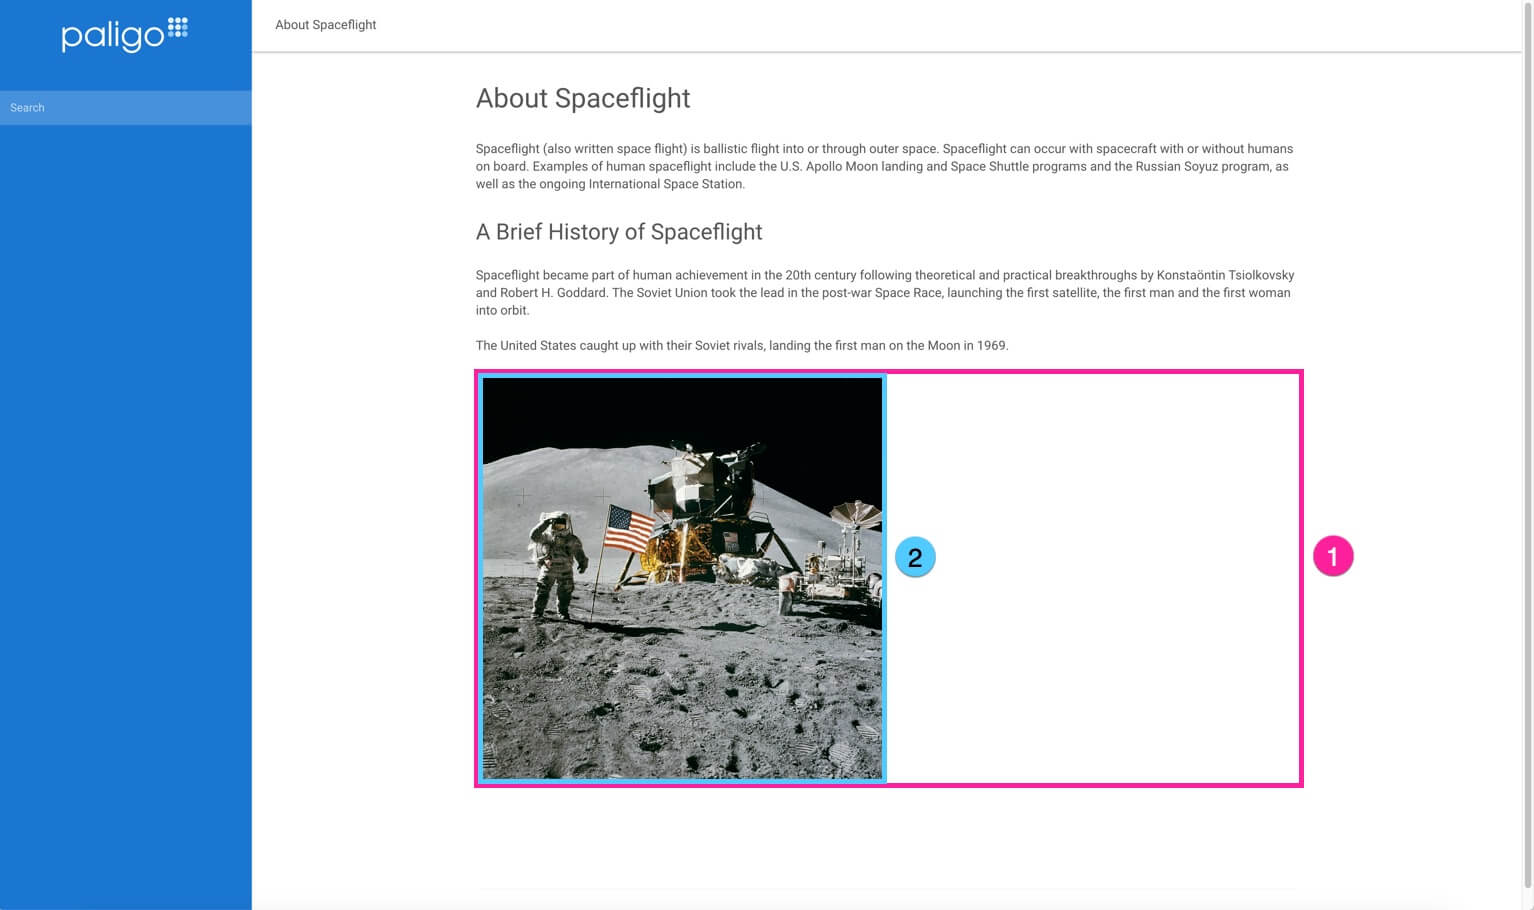Click inside the Search field
The height and width of the screenshot is (910, 1534).
(x=126, y=107)
